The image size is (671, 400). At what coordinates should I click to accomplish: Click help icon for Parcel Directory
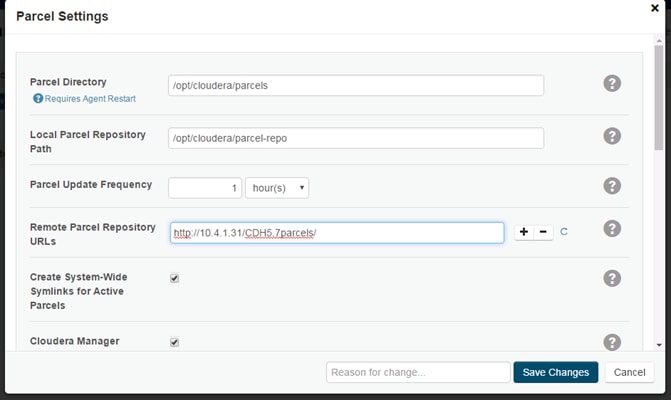pyautogui.click(x=612, y=83)
